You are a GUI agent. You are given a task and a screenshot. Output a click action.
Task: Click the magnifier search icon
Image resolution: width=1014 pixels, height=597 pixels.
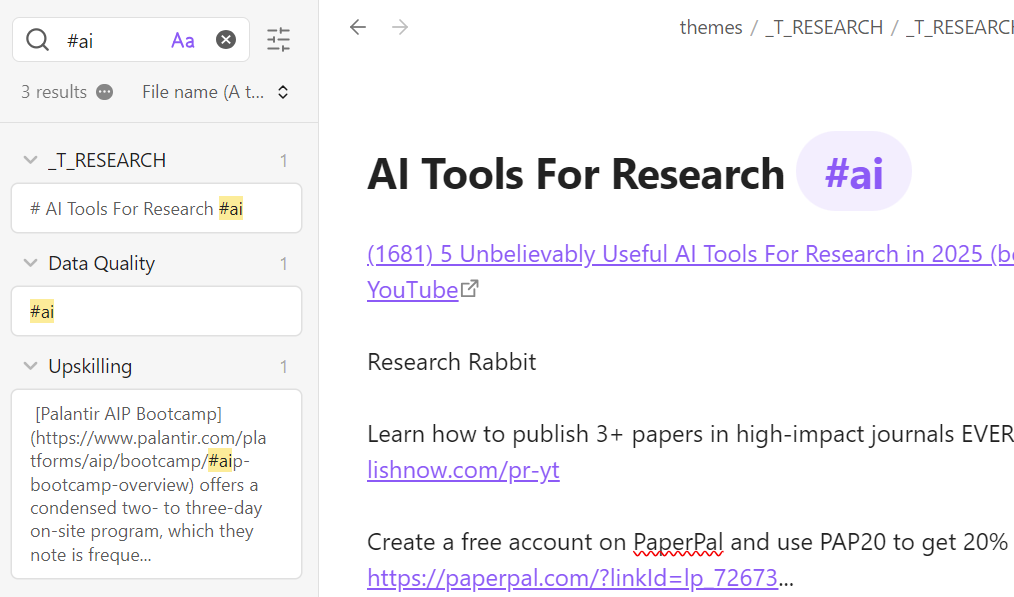(x=38, y=40)
